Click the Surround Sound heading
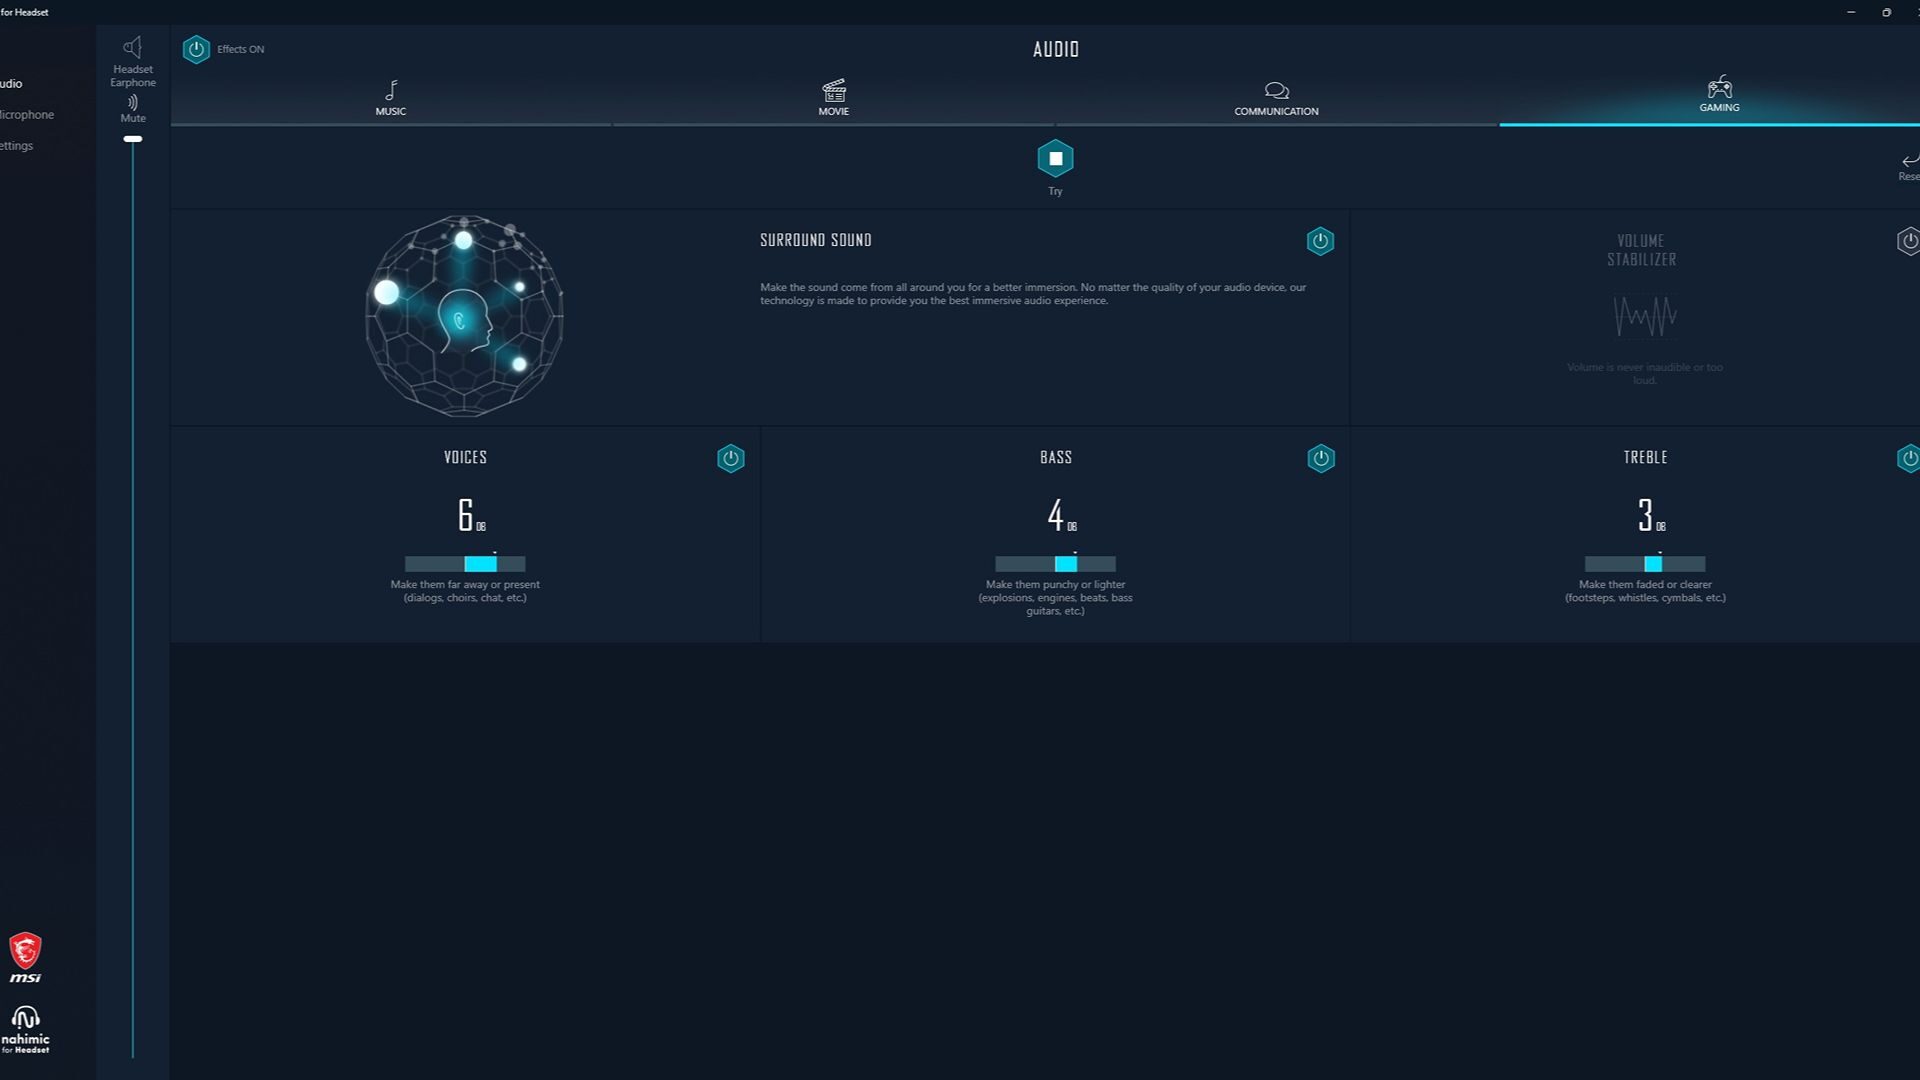The height and width of the screenshot is (1080, 1920). (x=816, y=240)
